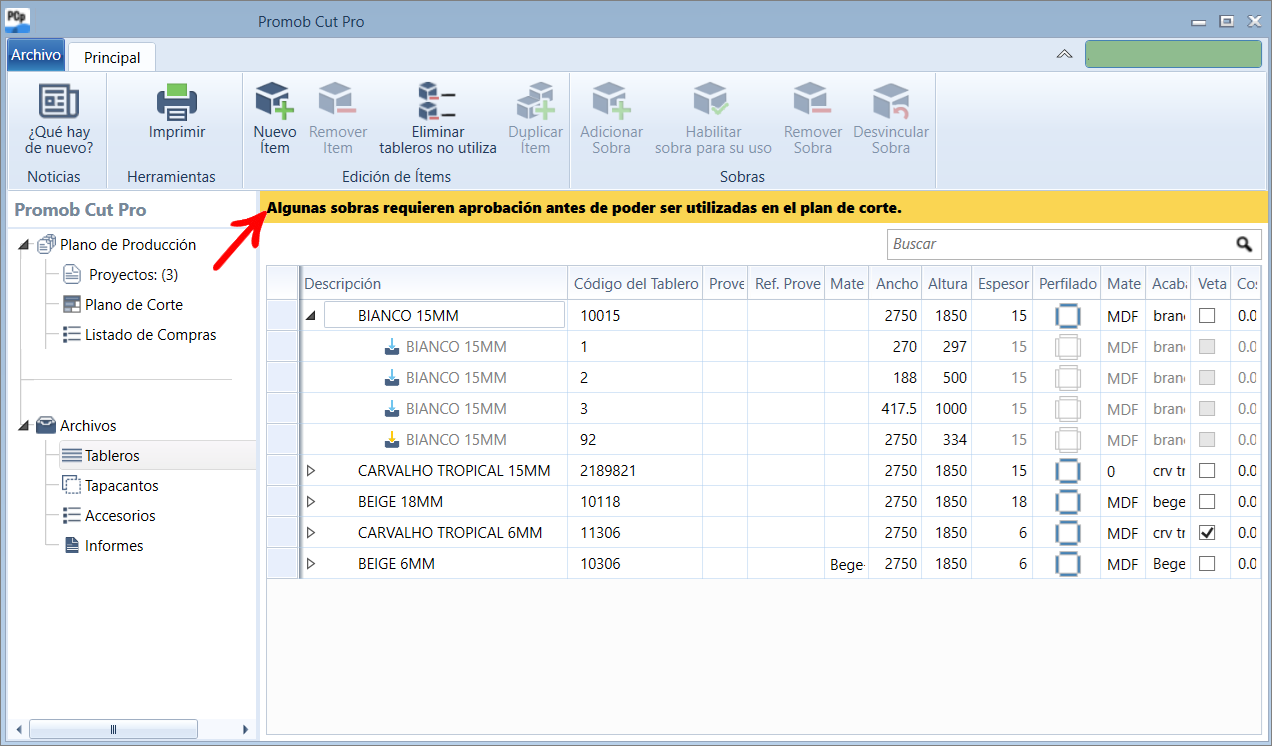The image size is (1272, 746).
Task: Click the Desvincular Sobra icon
Action: [890, 101]
